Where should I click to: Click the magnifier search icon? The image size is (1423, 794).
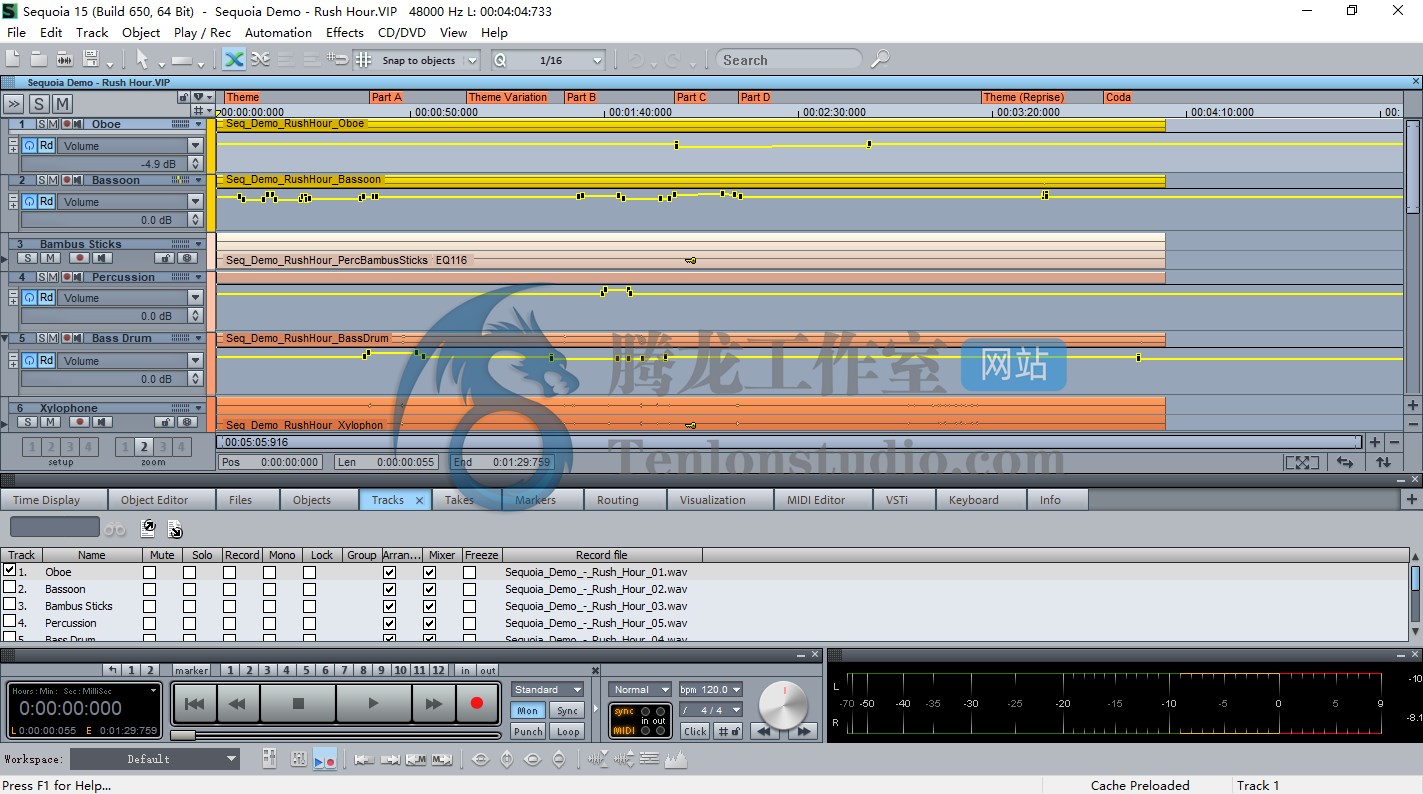pos(880,59)
